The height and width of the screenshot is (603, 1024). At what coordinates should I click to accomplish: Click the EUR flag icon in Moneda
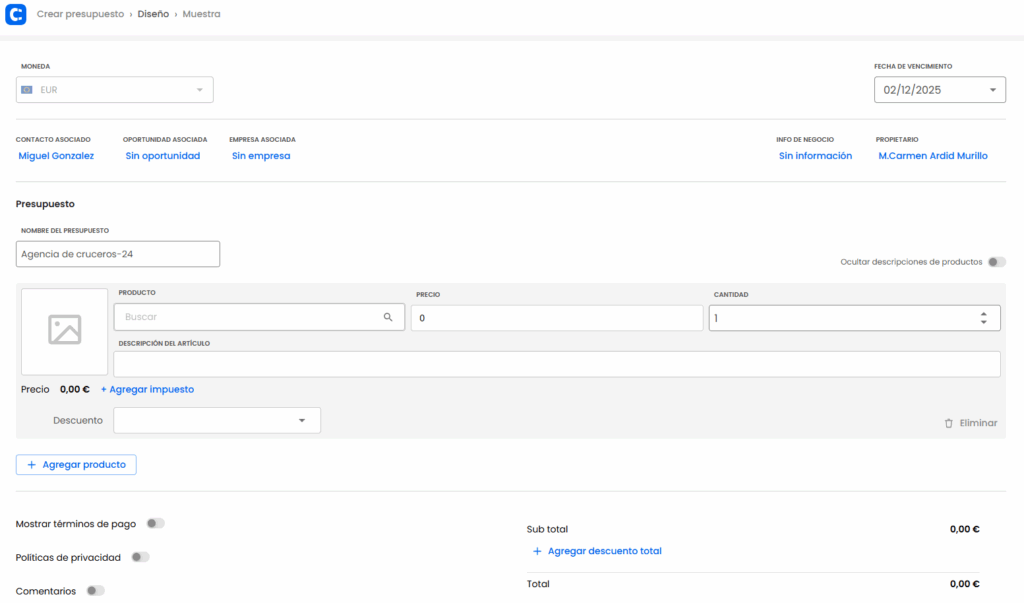(x=27, y=90)
